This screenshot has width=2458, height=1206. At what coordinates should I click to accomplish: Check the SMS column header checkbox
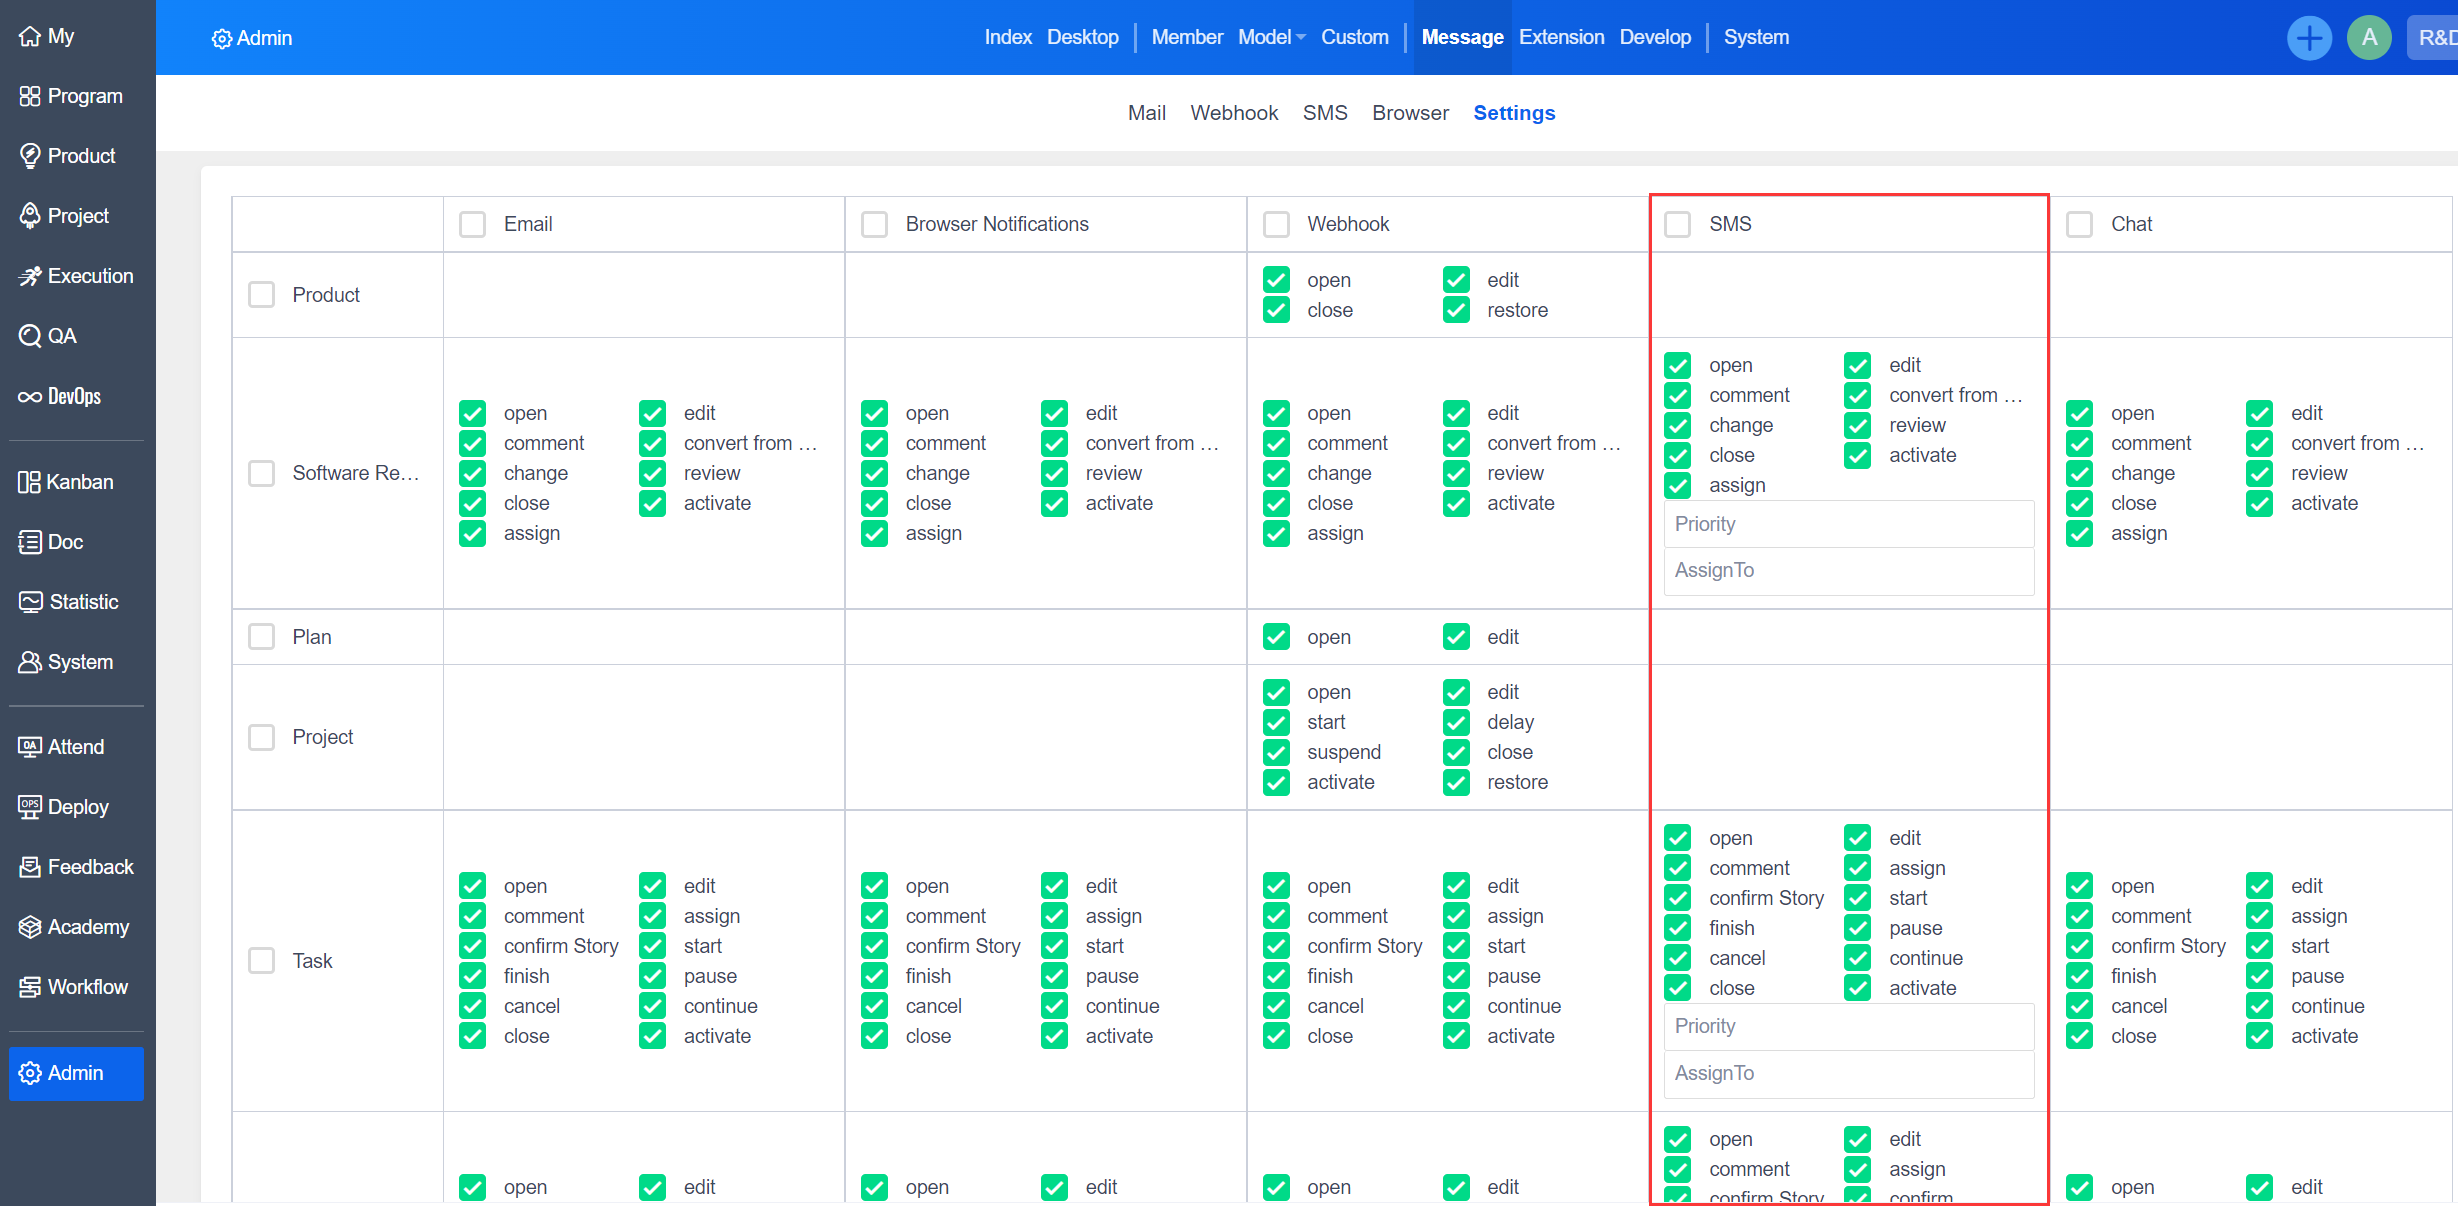pyautogui.click(x=1678, y=224)
